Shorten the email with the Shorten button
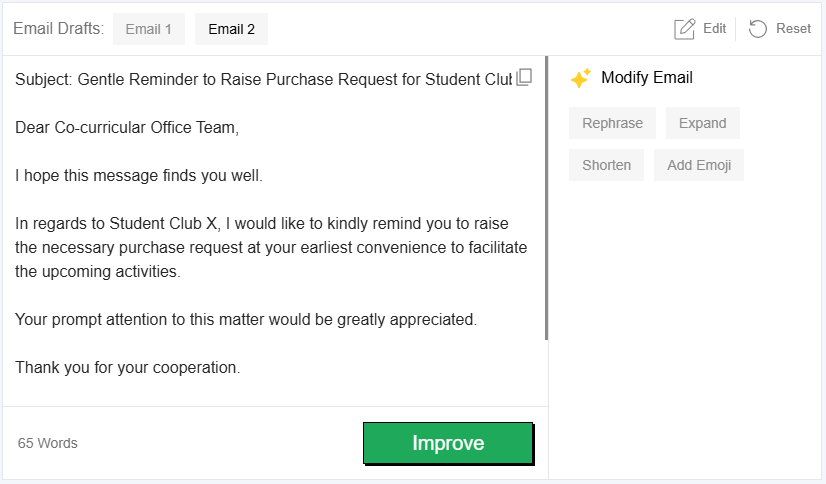 tap(606, 165)
